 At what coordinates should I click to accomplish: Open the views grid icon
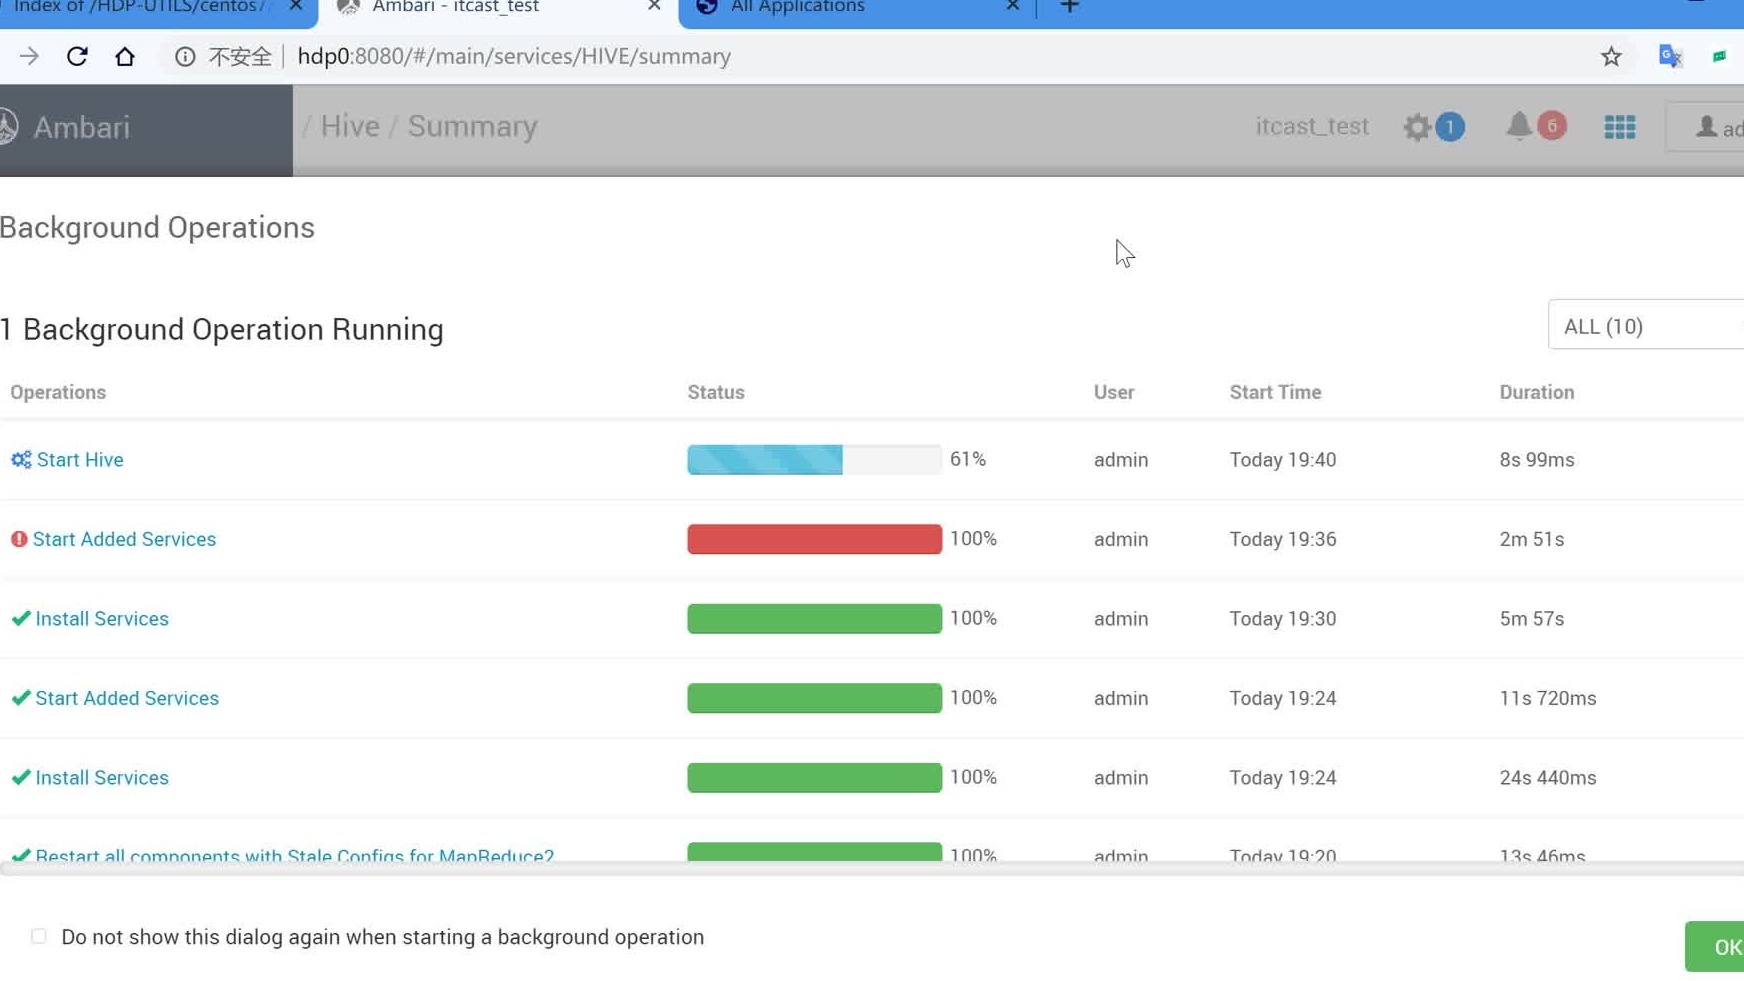tap(1620, 127)
